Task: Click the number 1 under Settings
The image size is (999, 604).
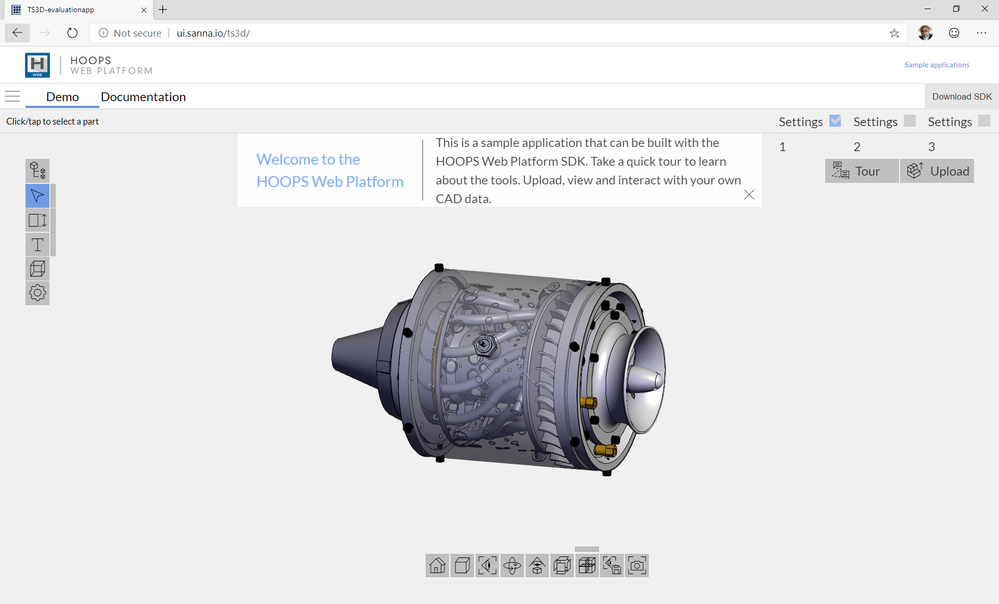Action: coord(782,147)
